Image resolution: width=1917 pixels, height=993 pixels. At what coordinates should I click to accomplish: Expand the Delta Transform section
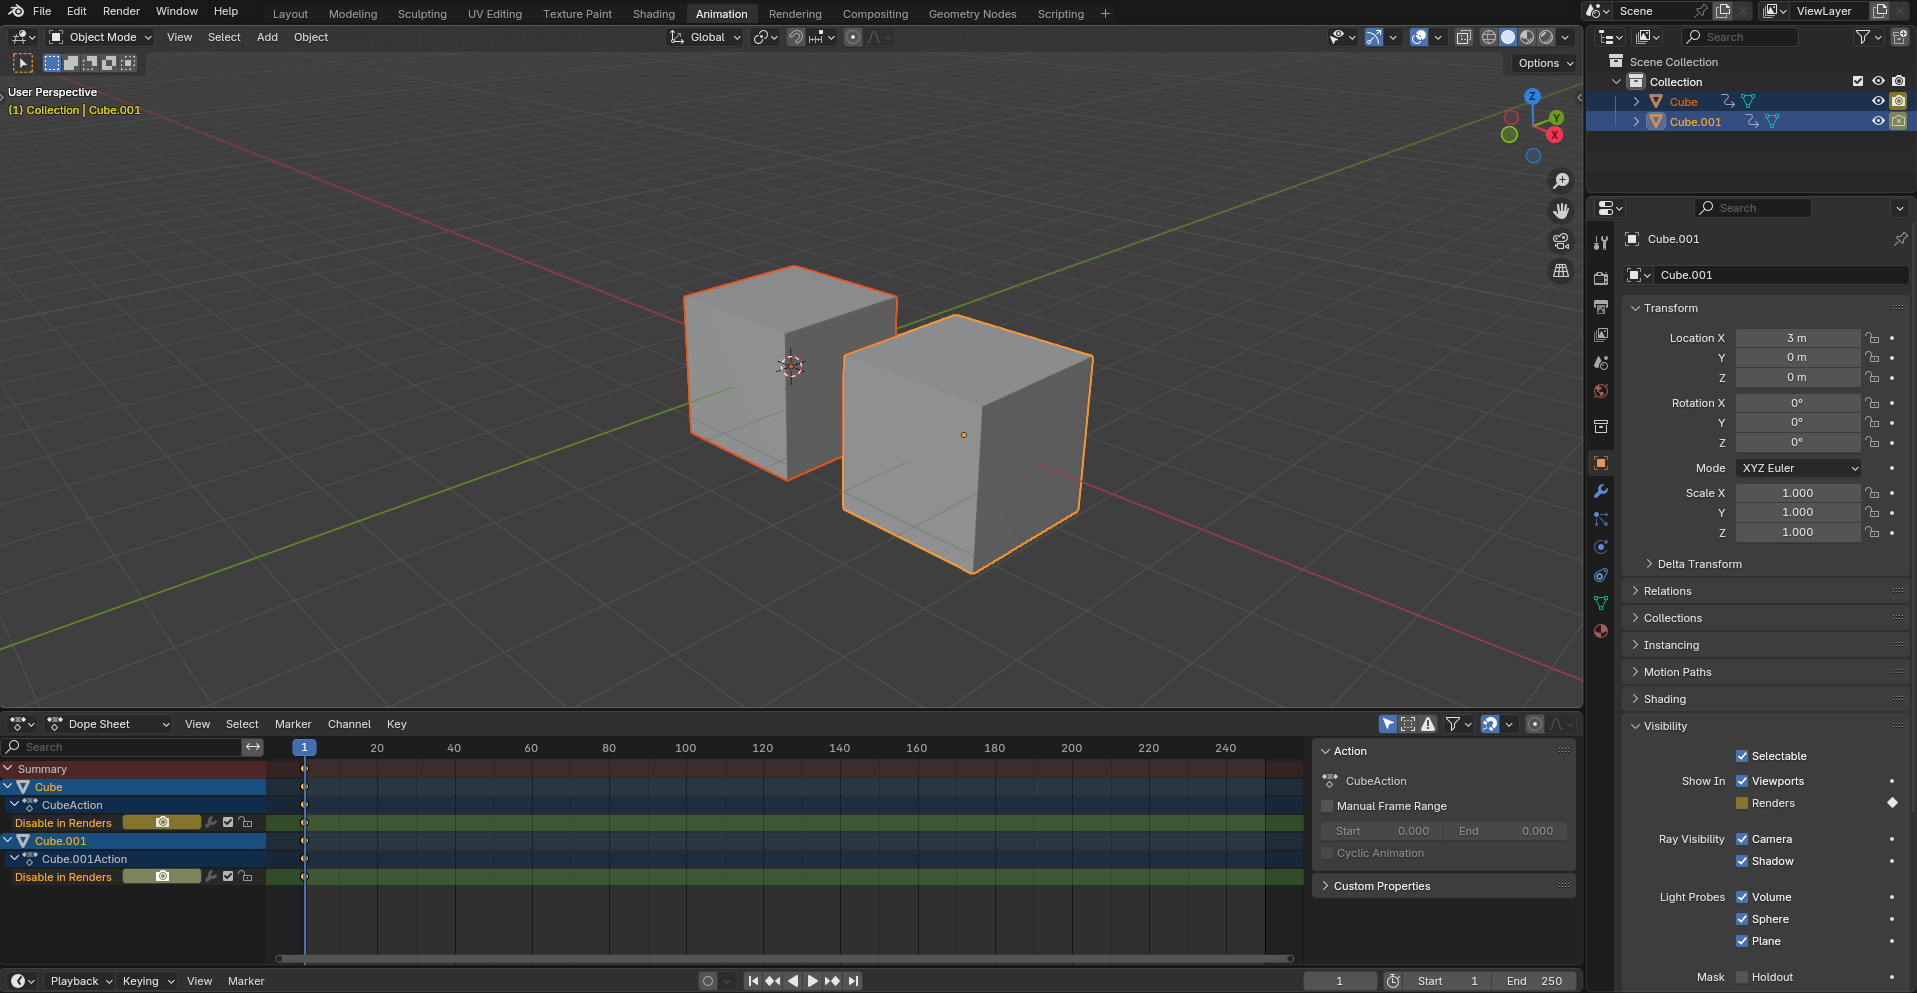[1697, 563]
